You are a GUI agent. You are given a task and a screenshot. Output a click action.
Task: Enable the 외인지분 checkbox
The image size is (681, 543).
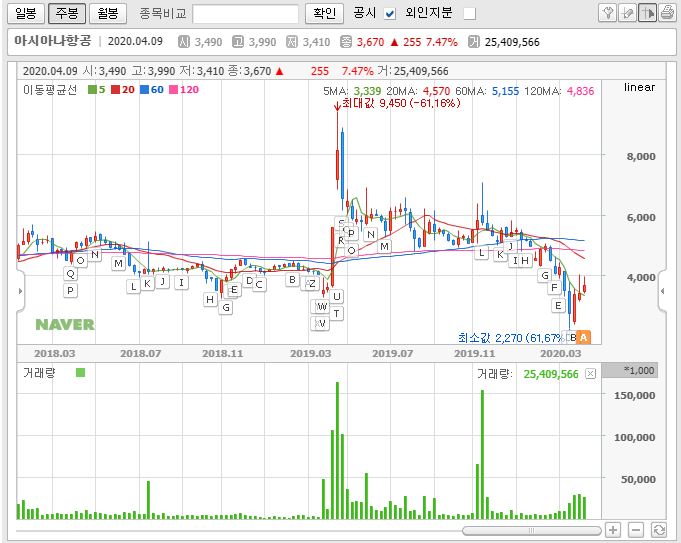coord(469,14)
